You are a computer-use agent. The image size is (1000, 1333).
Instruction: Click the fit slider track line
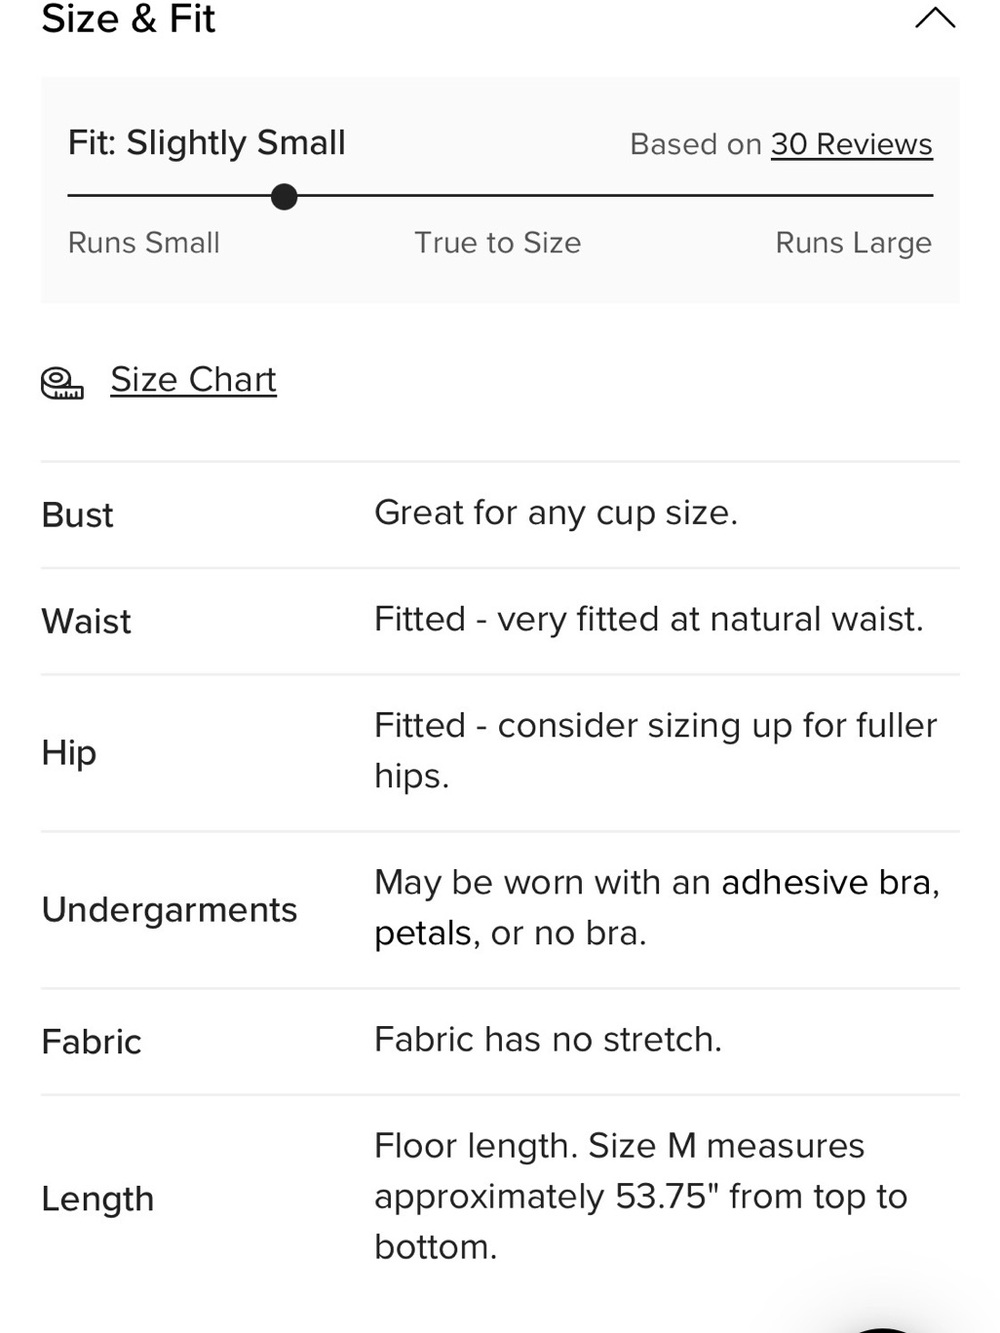tap(500, 196)
